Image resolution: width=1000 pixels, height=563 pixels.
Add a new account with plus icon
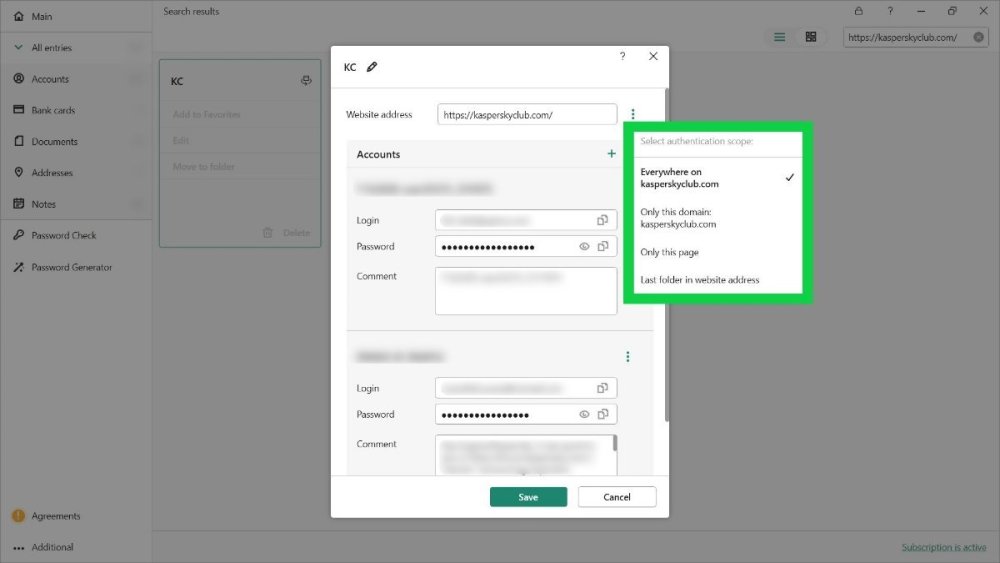(611, 154)
